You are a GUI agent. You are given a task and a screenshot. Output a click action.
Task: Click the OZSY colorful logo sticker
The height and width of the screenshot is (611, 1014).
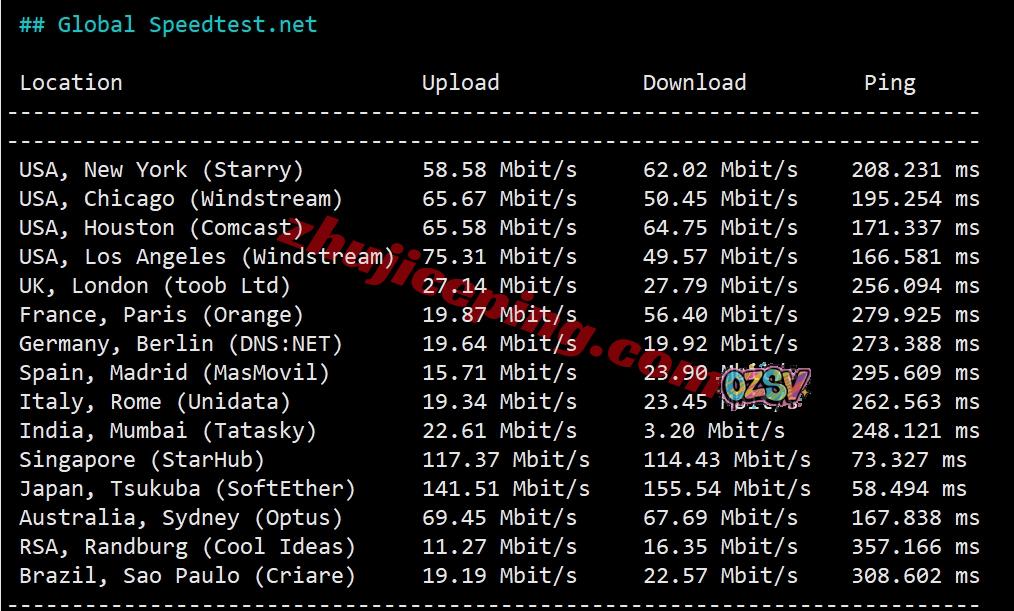coord(765,387)
